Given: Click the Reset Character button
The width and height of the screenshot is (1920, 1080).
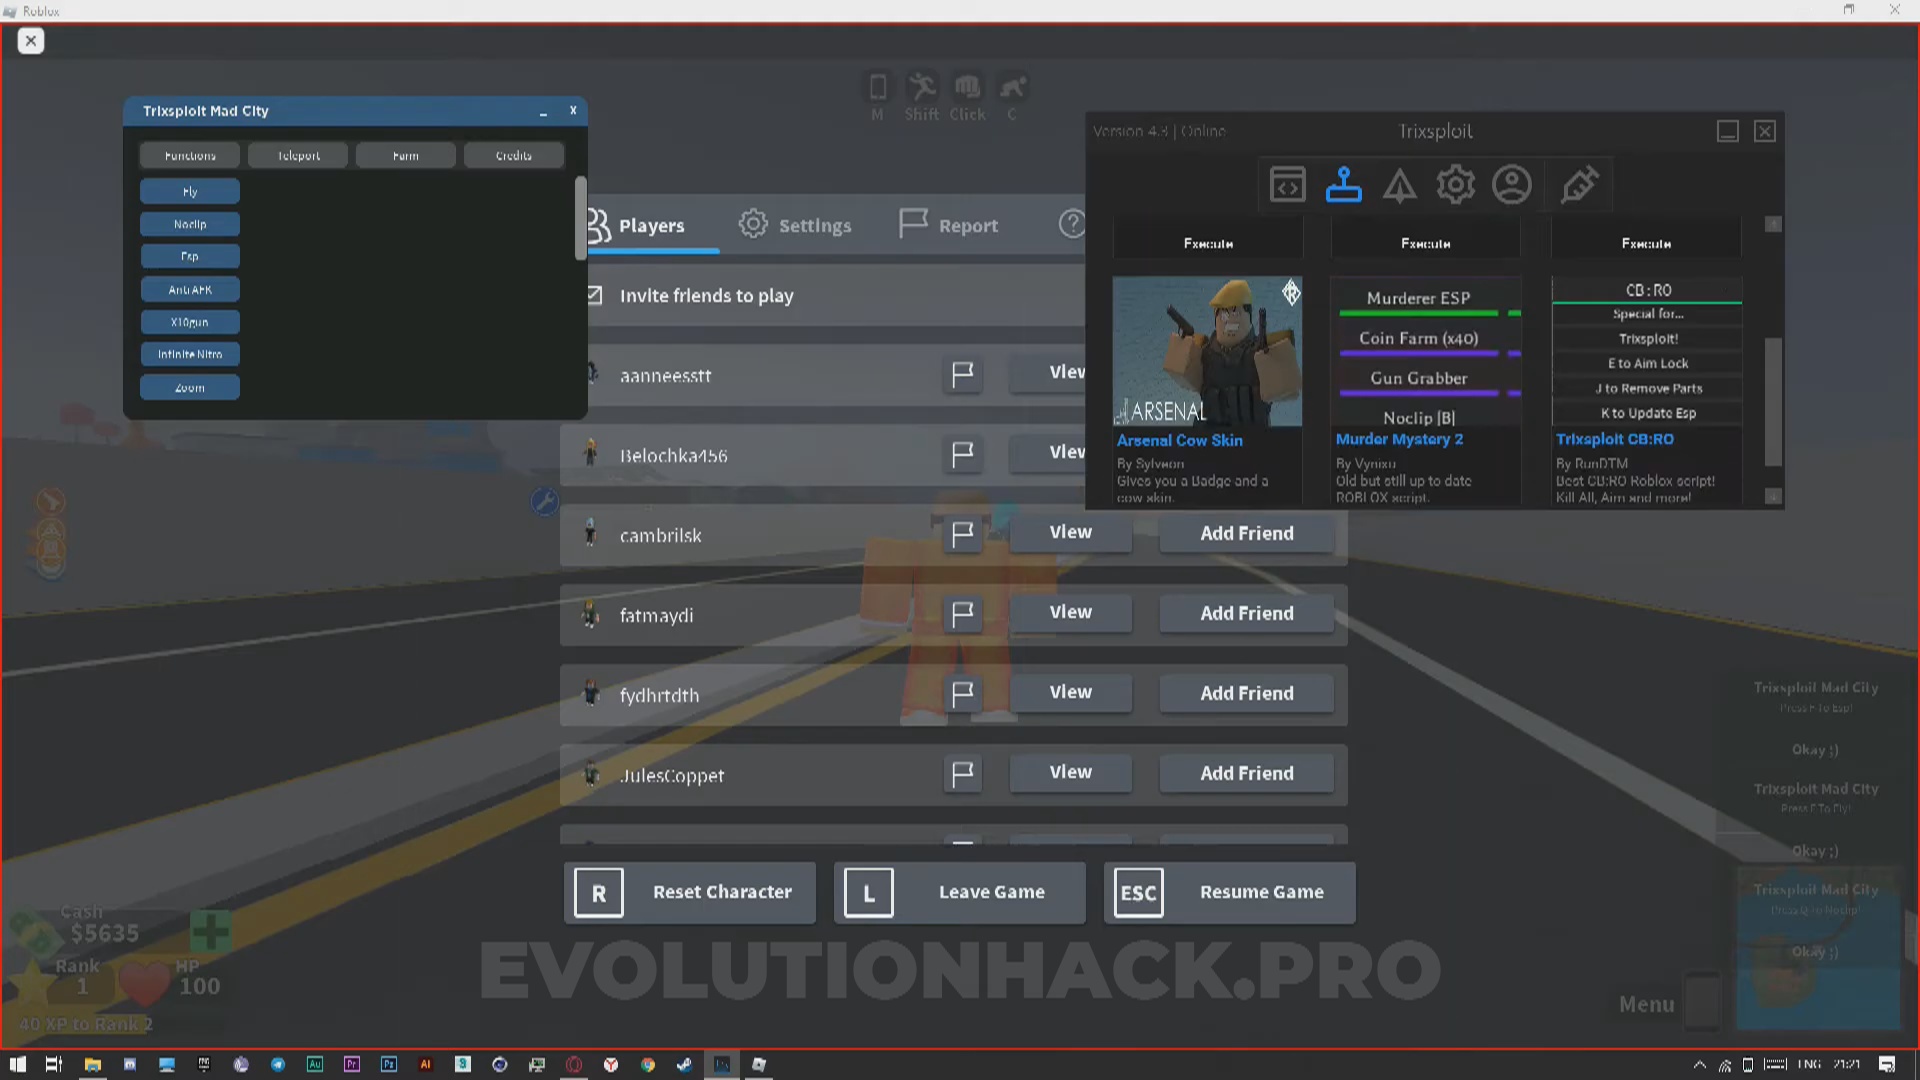Looking at the screenshot, I should pyautogui.click(x=690, y=892).
